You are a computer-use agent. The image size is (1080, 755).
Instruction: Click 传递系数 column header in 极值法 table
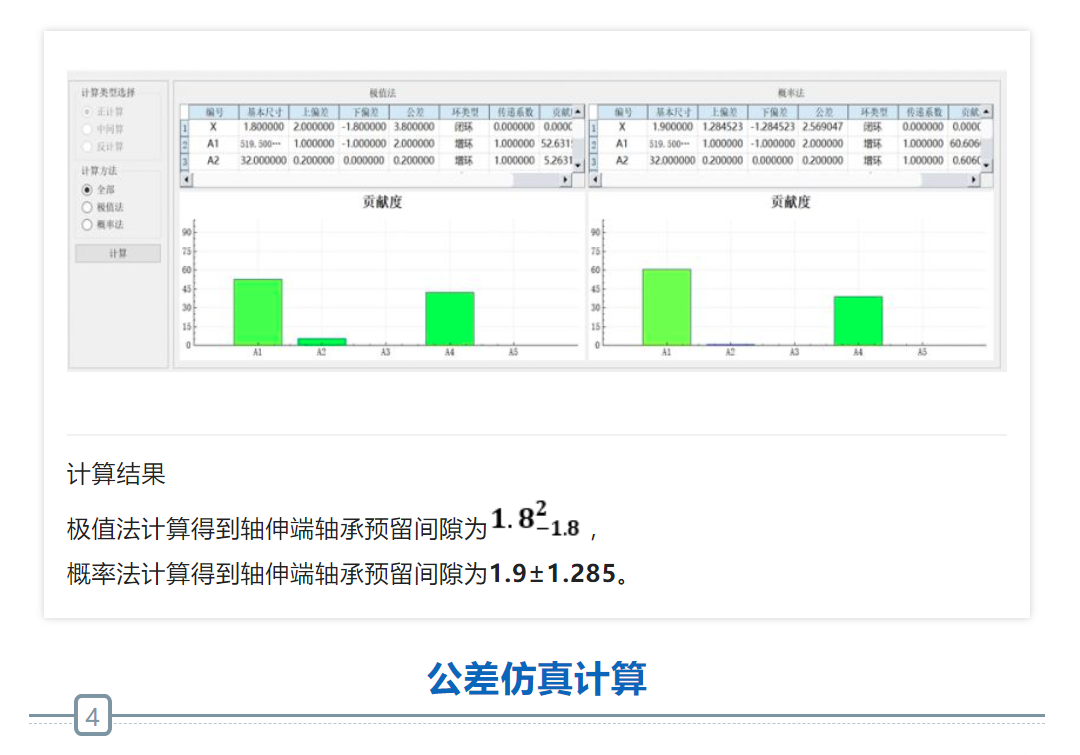(x=515, y=112)
